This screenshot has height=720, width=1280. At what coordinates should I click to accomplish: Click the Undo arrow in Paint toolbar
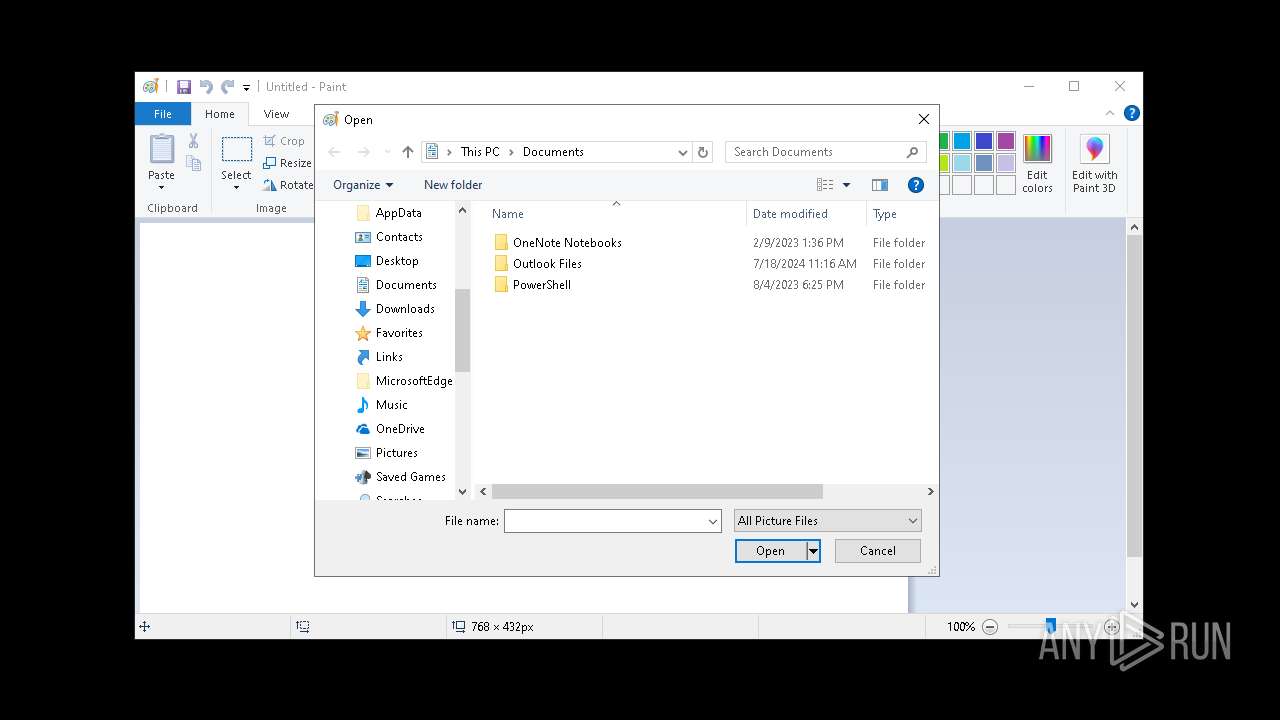tap(206, 87)
